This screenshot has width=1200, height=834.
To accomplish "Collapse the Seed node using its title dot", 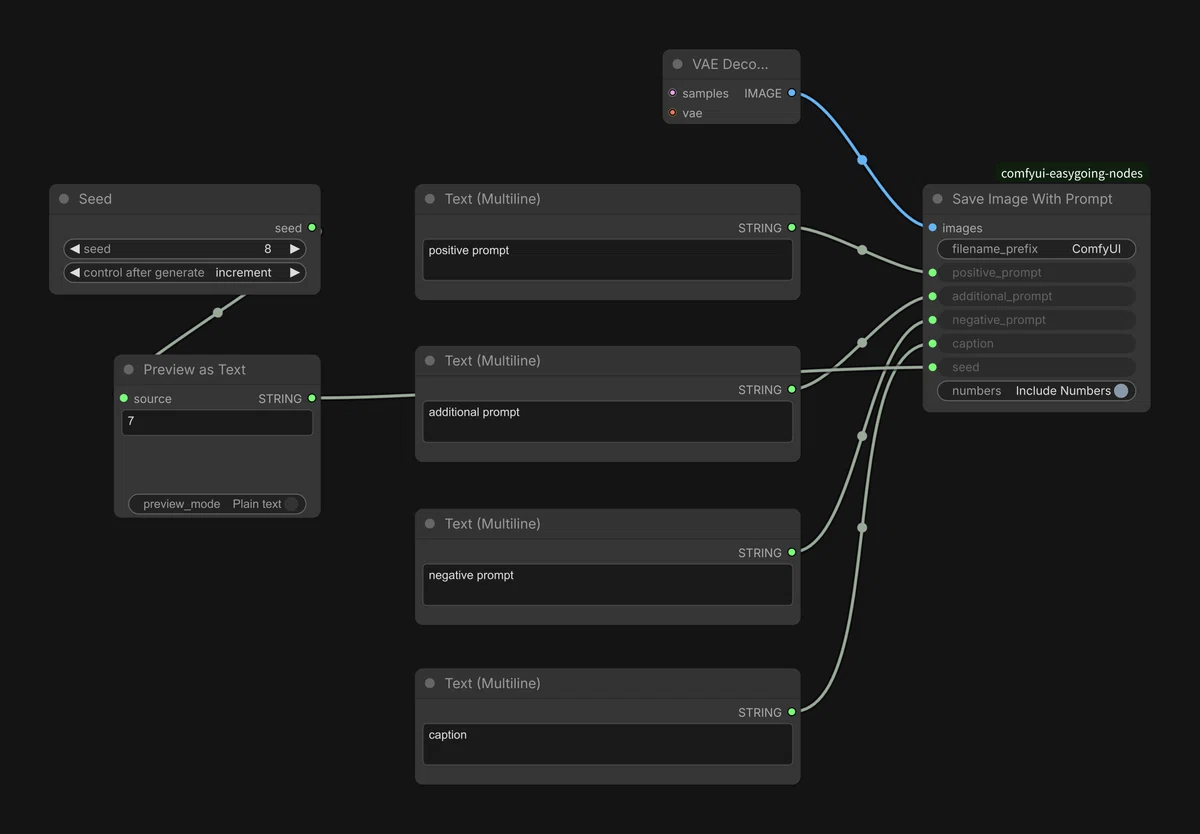I will point(64,199).
